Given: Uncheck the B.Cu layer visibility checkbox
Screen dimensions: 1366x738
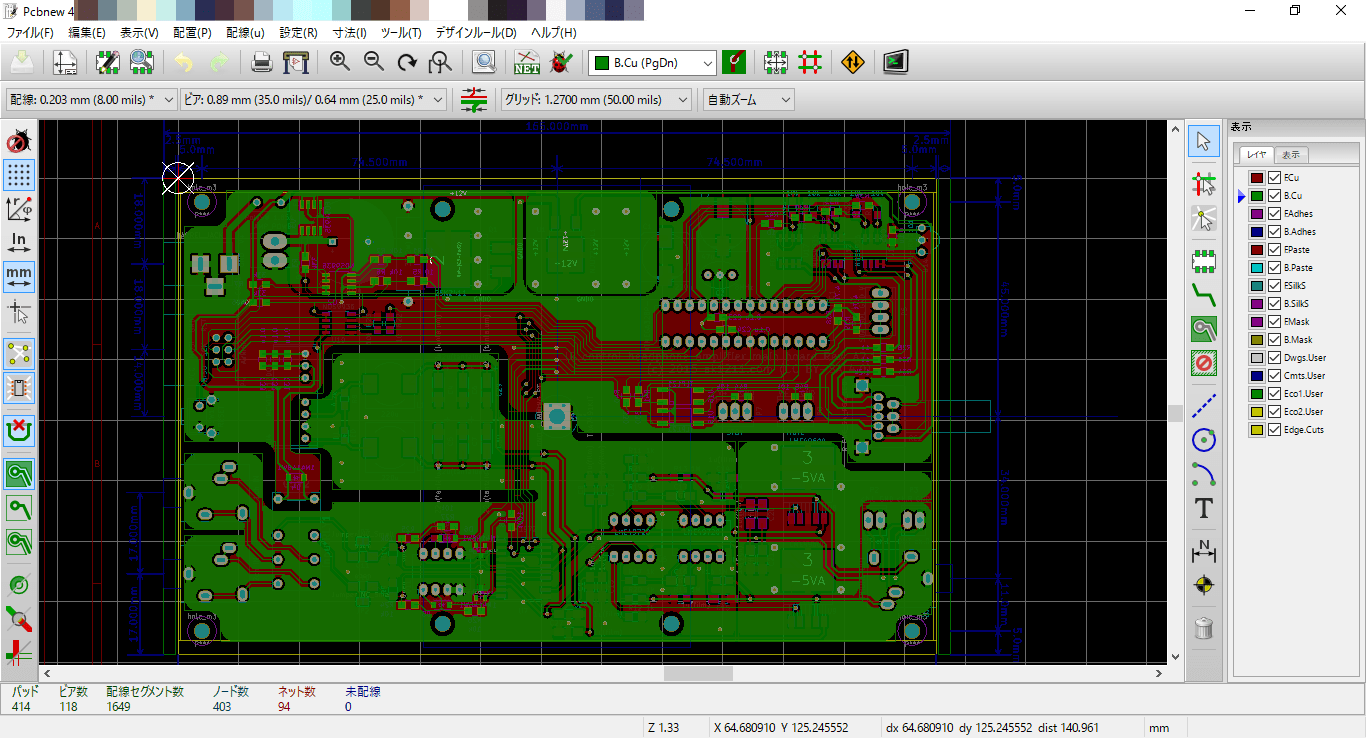Looking at the screenshot, I should pos(1274,195).
